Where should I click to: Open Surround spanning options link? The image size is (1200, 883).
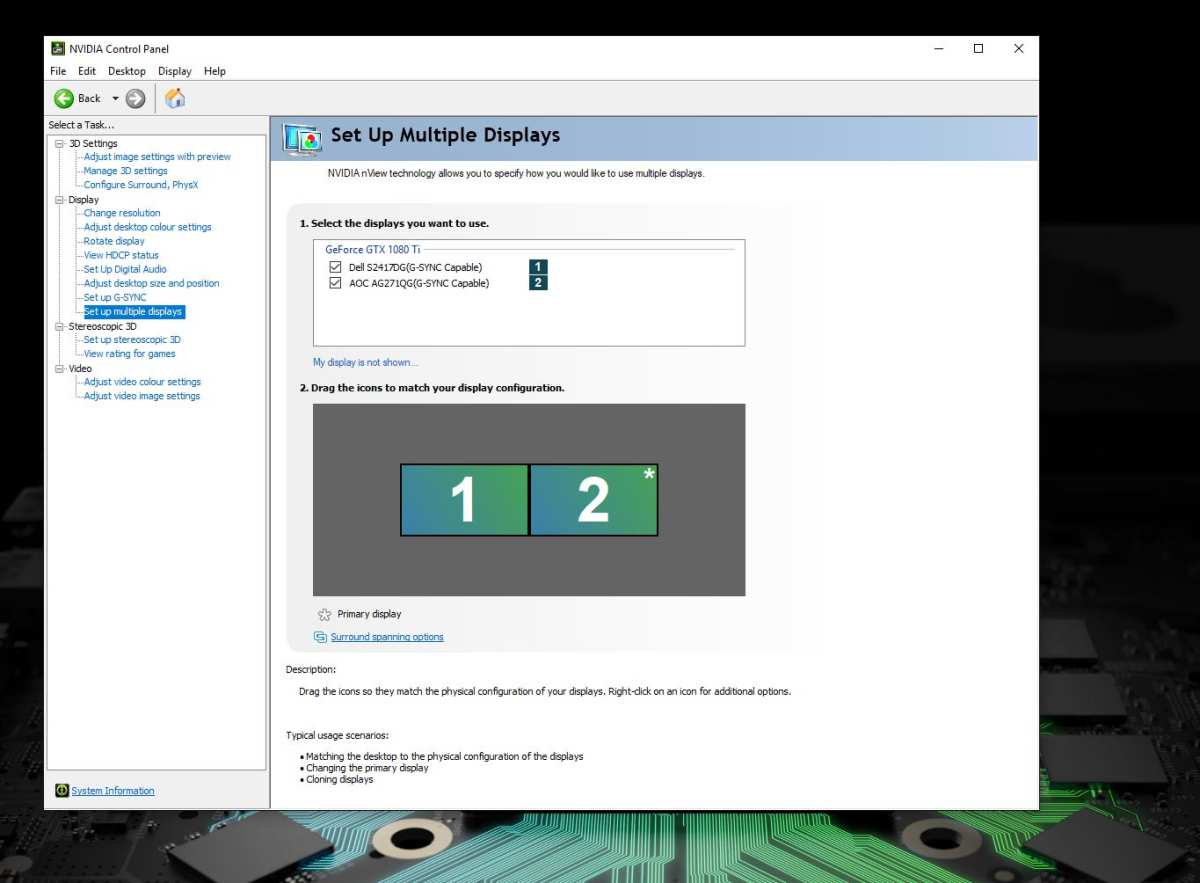[x=387, y=637]
